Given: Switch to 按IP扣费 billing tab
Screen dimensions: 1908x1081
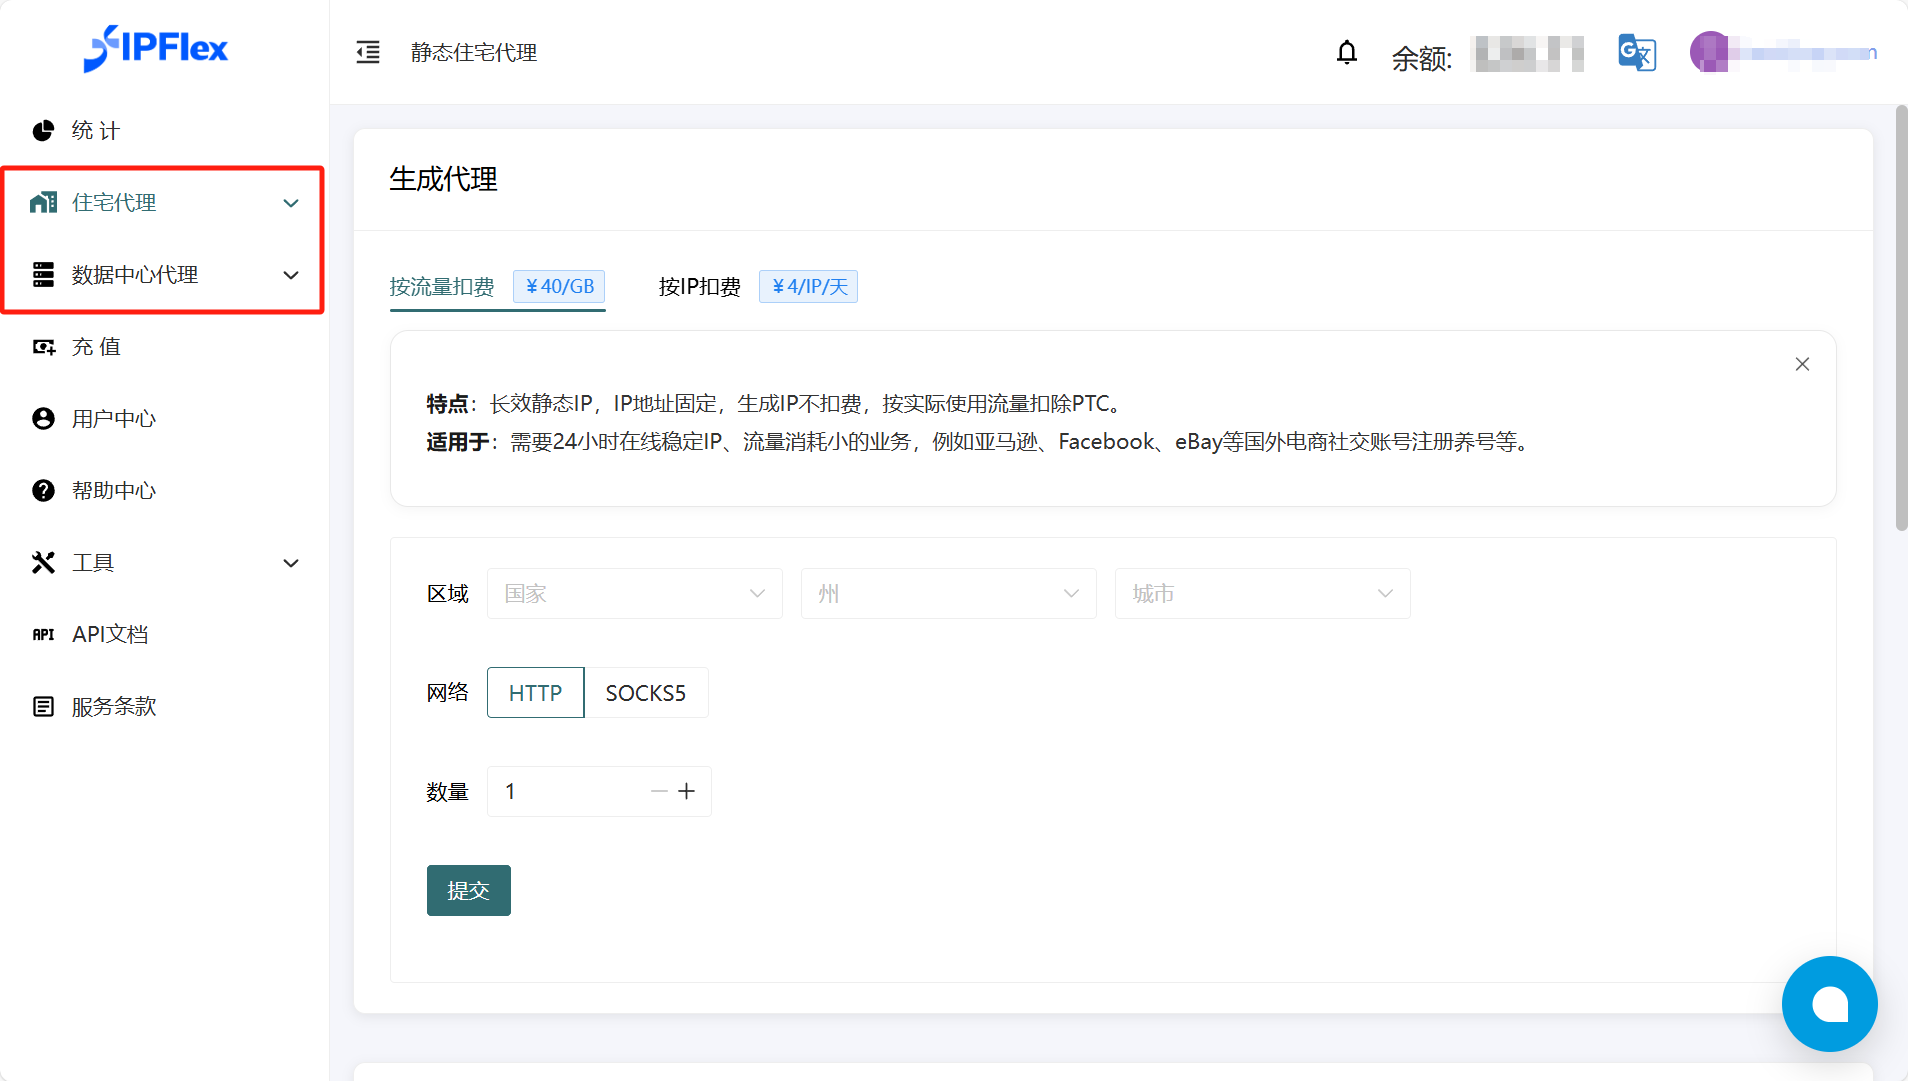Looking at the screenshot, I should [x=699, y=287].
